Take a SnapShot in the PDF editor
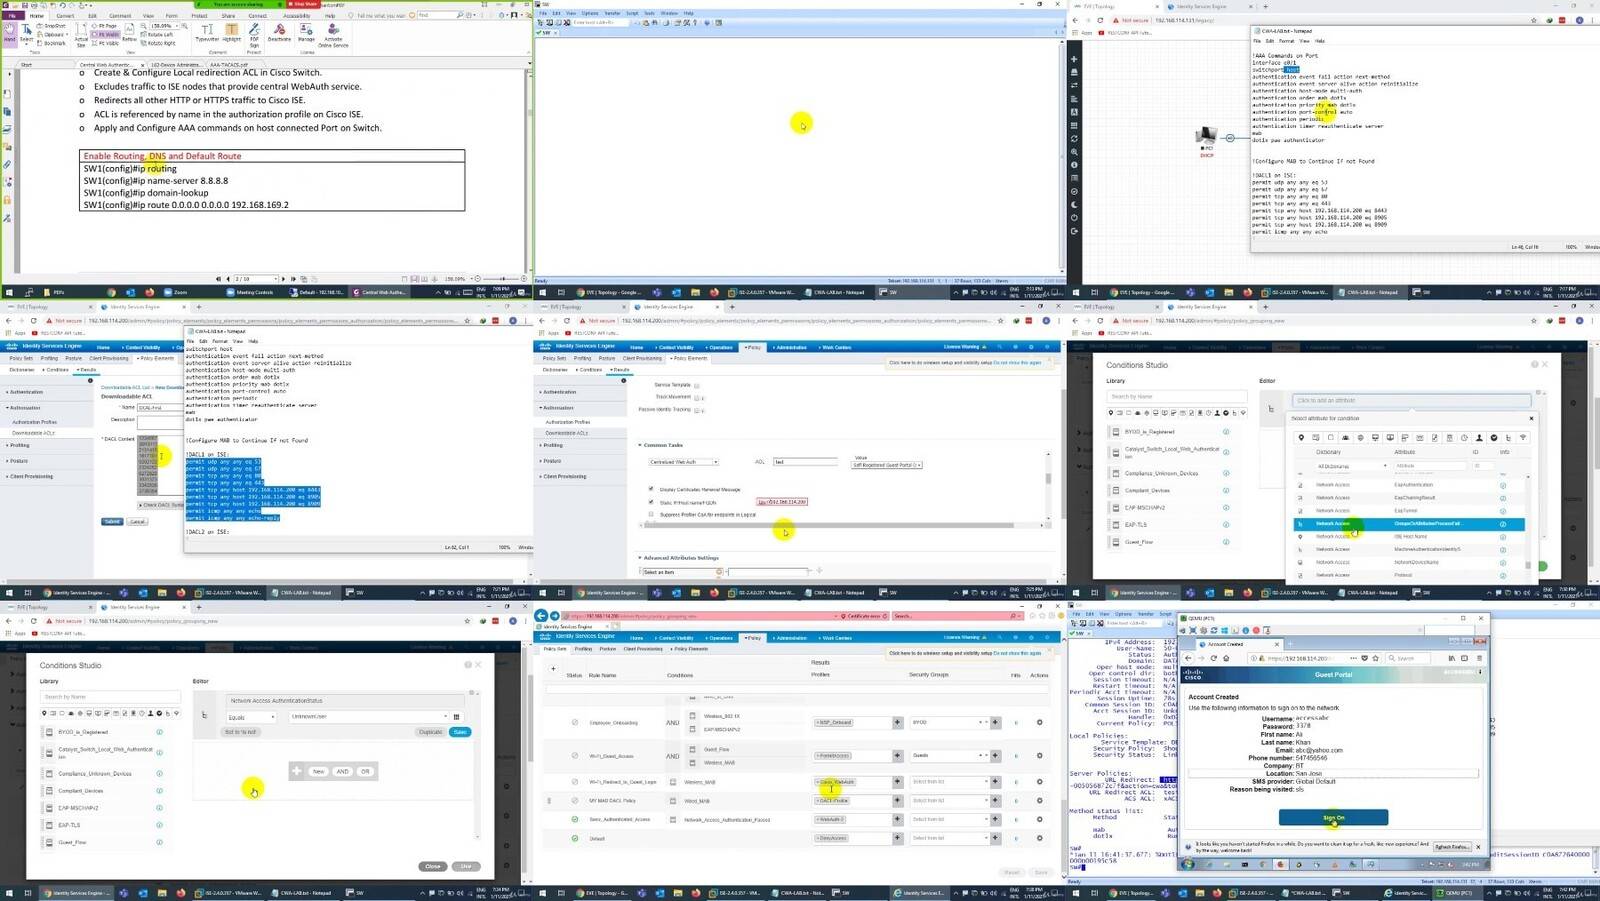The width and height of the screenshot is (1600, 901). pos(53,26)
